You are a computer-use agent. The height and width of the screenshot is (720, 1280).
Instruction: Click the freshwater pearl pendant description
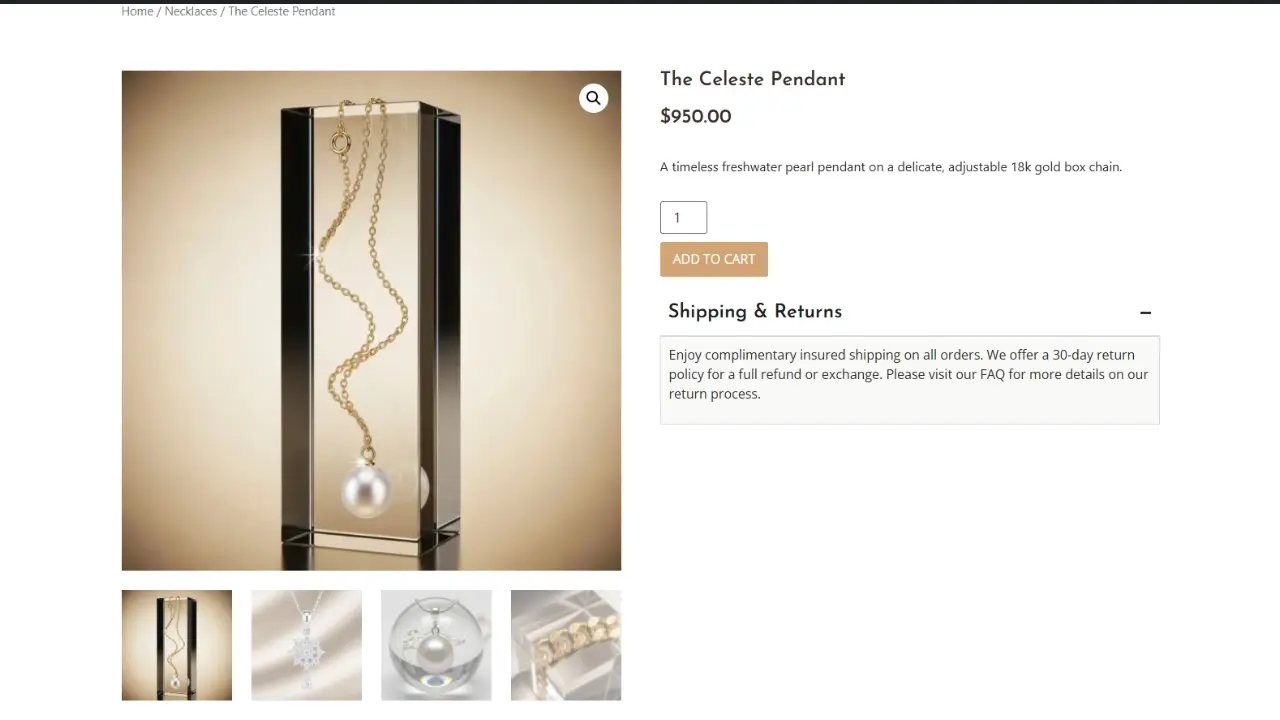[891, 167]
